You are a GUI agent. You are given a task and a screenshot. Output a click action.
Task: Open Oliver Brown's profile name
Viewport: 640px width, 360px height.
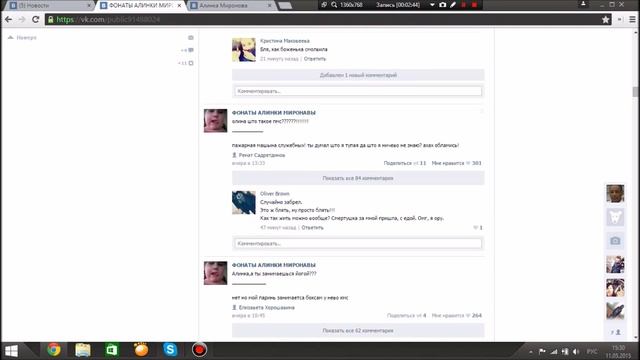[x=274, y=193]
